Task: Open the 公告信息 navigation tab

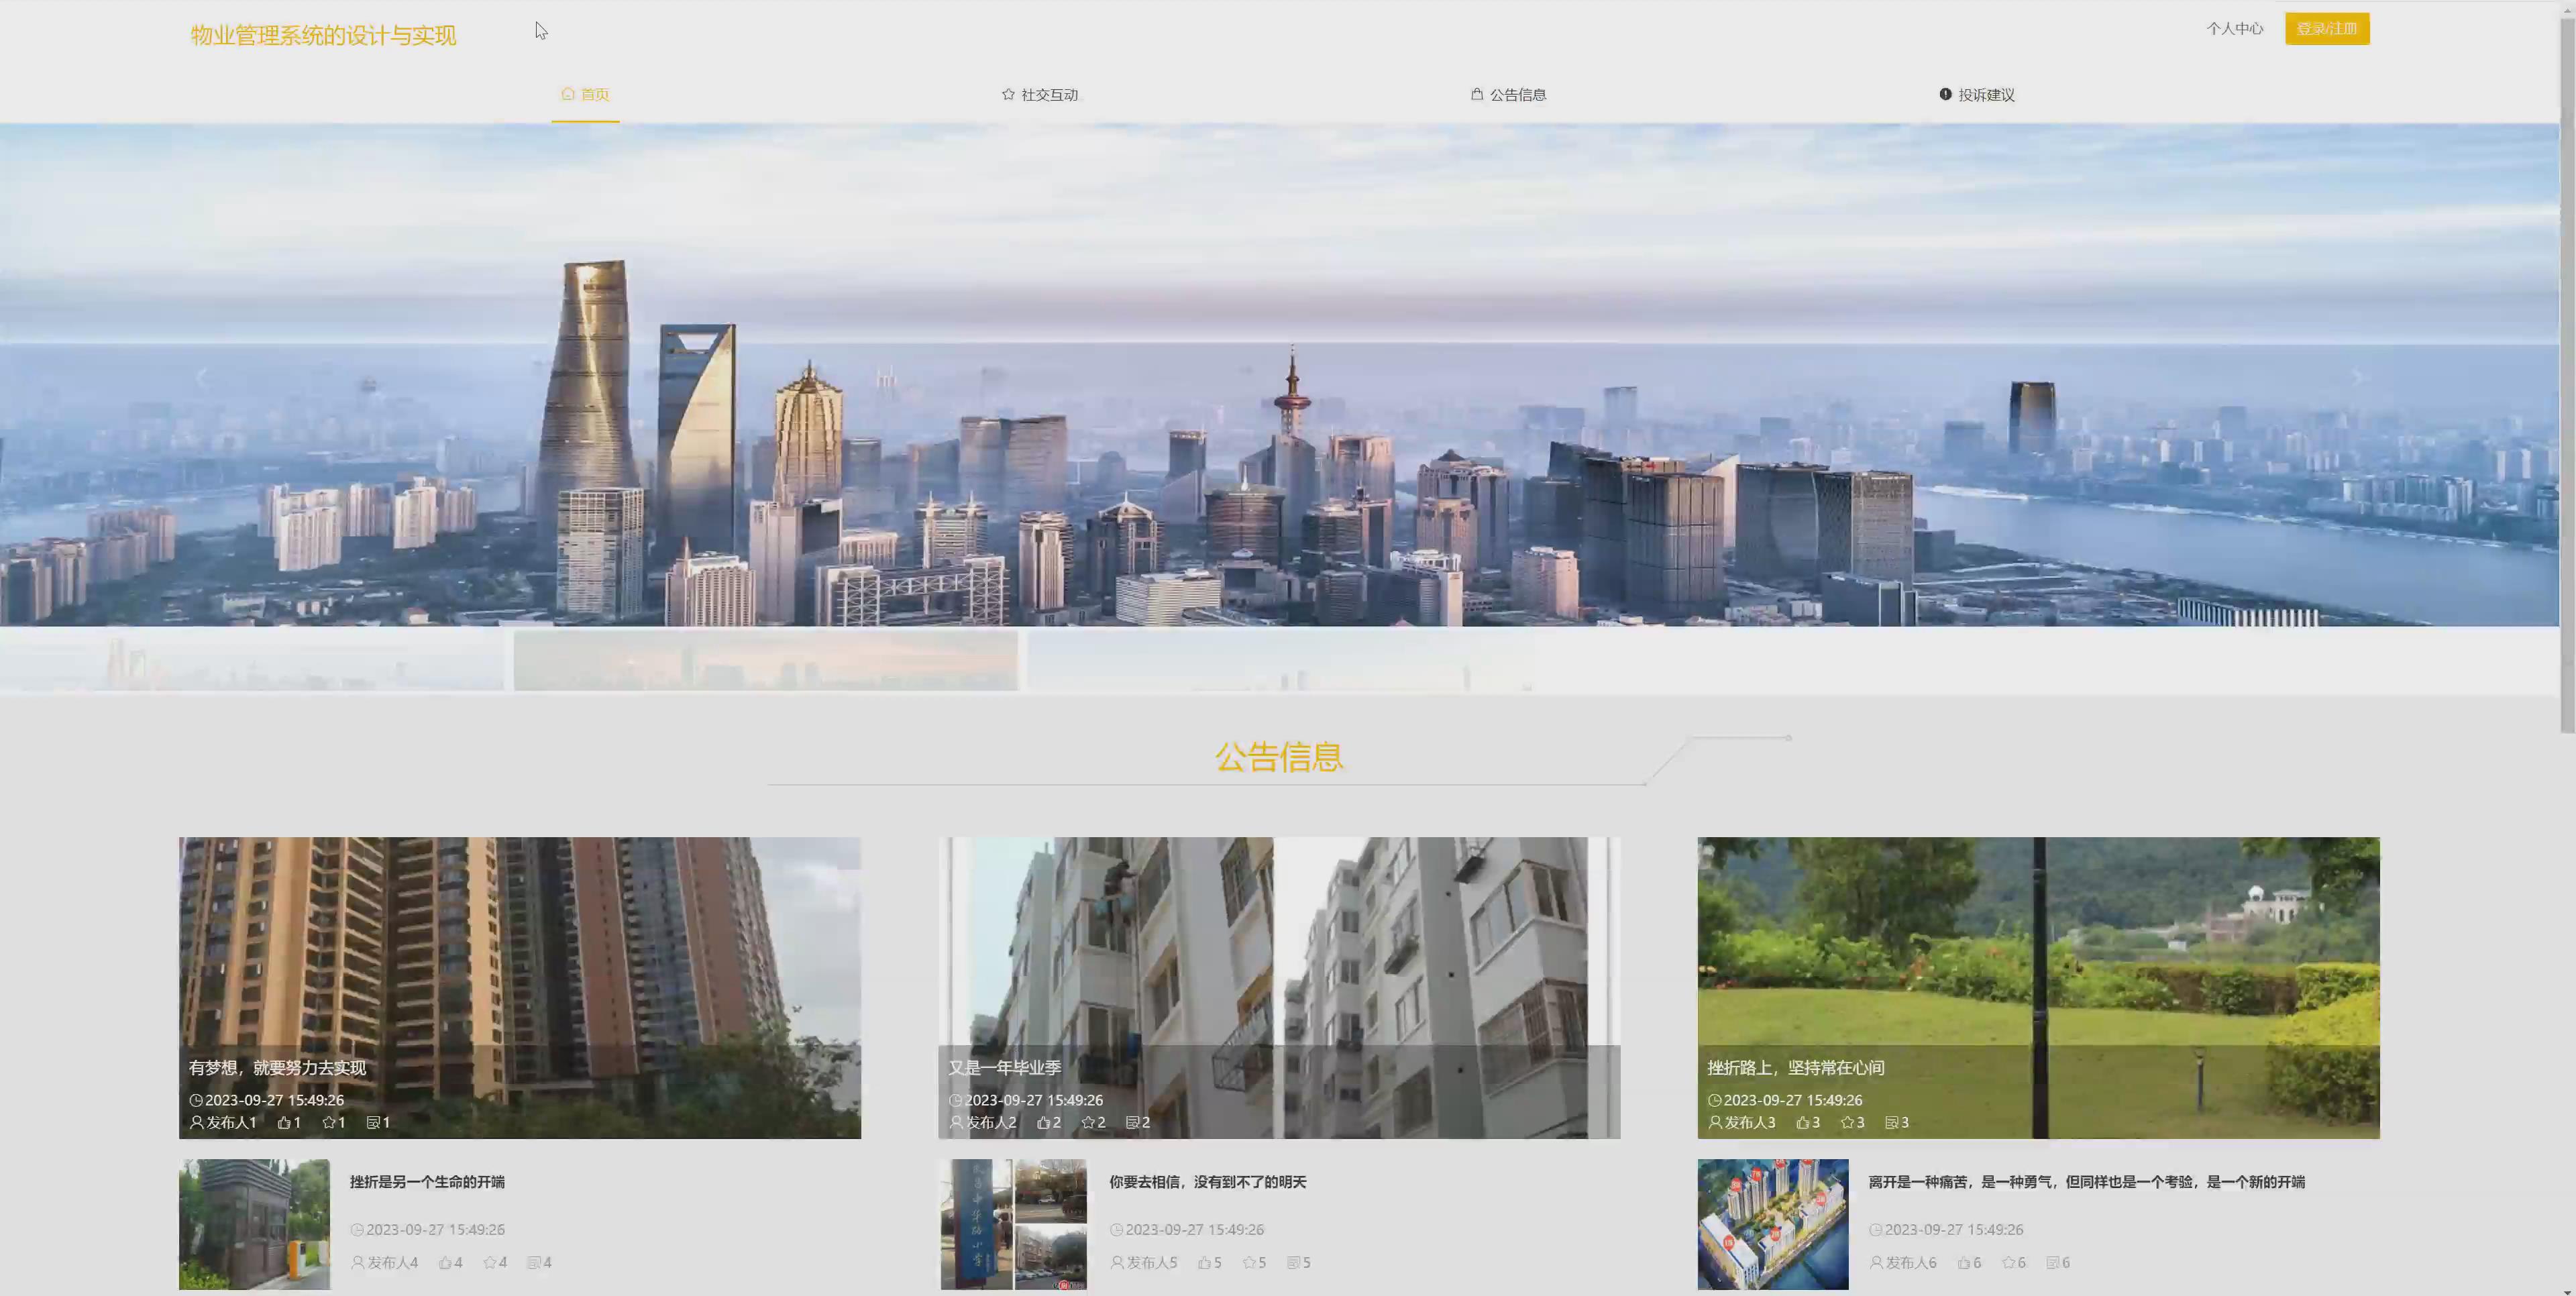Action: (x=1517, y=95)
